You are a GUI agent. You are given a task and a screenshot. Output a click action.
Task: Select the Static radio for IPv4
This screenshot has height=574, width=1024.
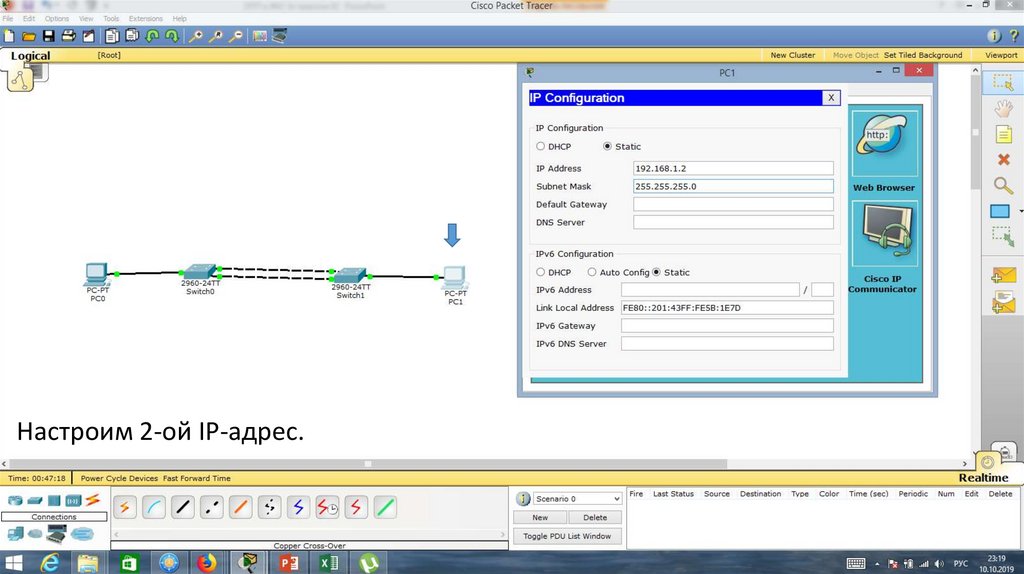607,146
